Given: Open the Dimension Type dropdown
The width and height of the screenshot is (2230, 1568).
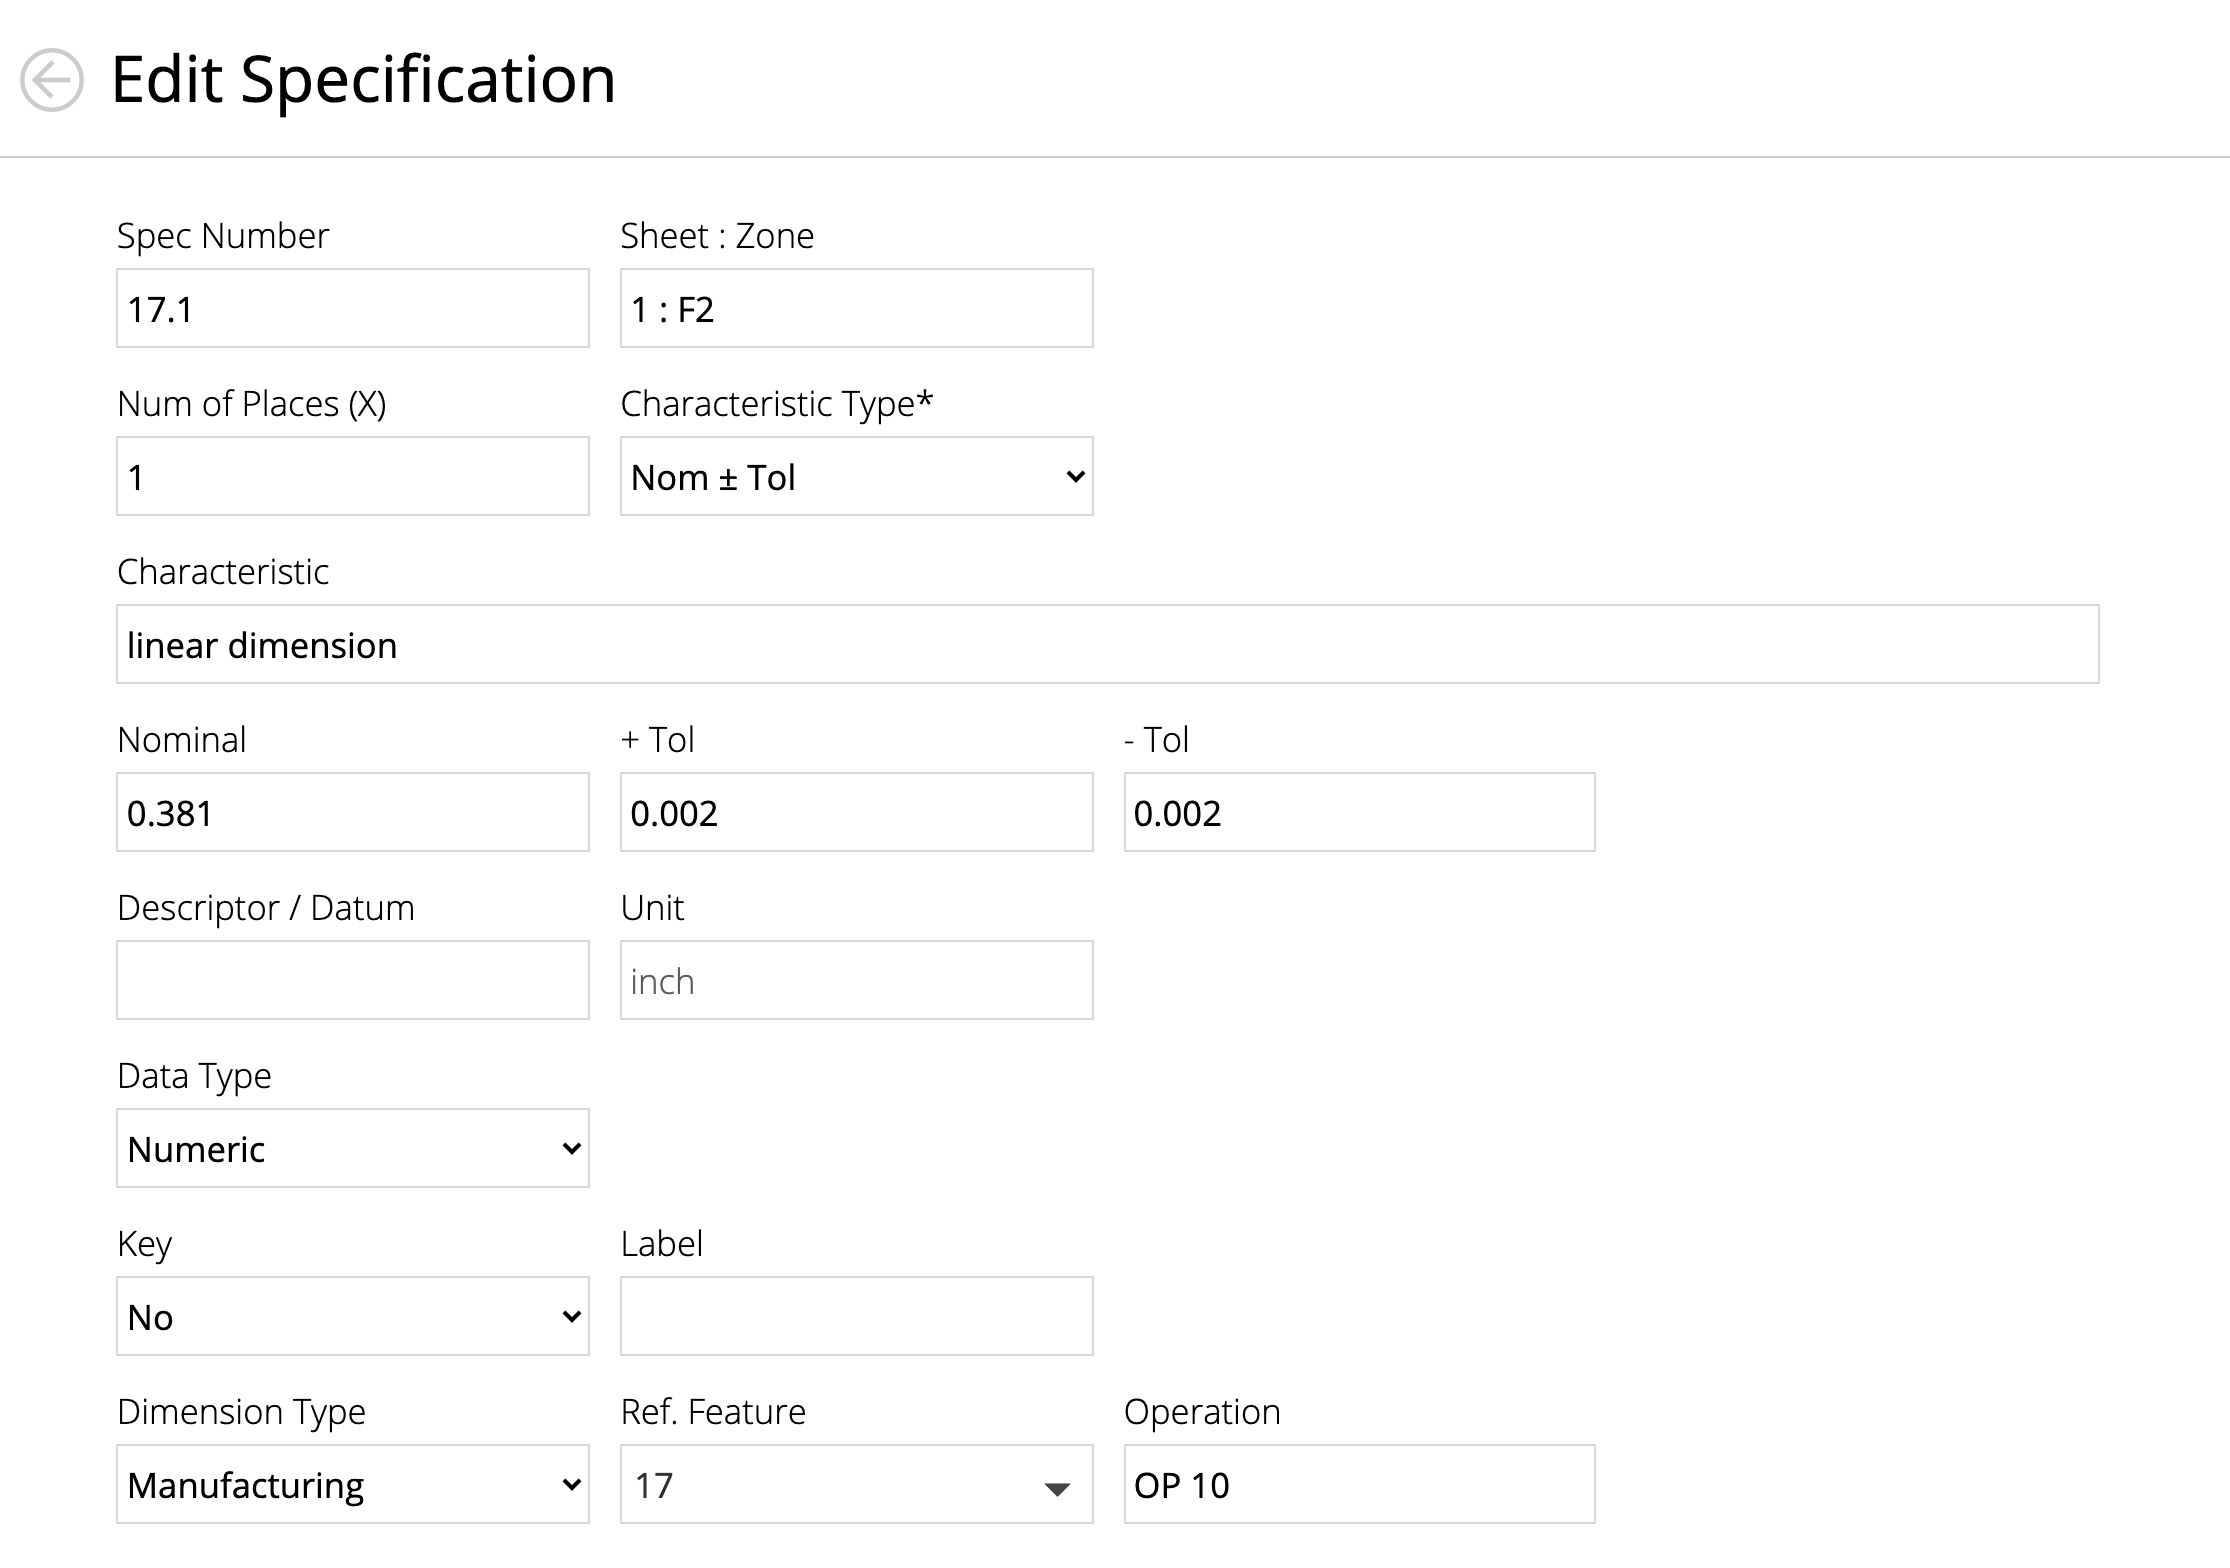Looking at the screenshot, I should point(352,1485).
